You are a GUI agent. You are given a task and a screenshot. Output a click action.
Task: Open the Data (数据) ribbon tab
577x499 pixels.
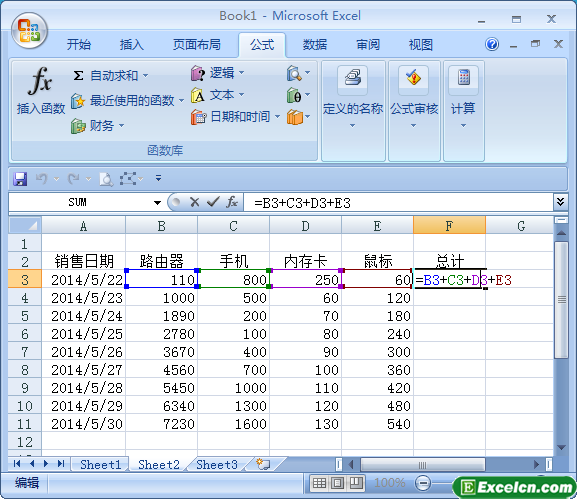pyautogui.click(x=315, y=45)
